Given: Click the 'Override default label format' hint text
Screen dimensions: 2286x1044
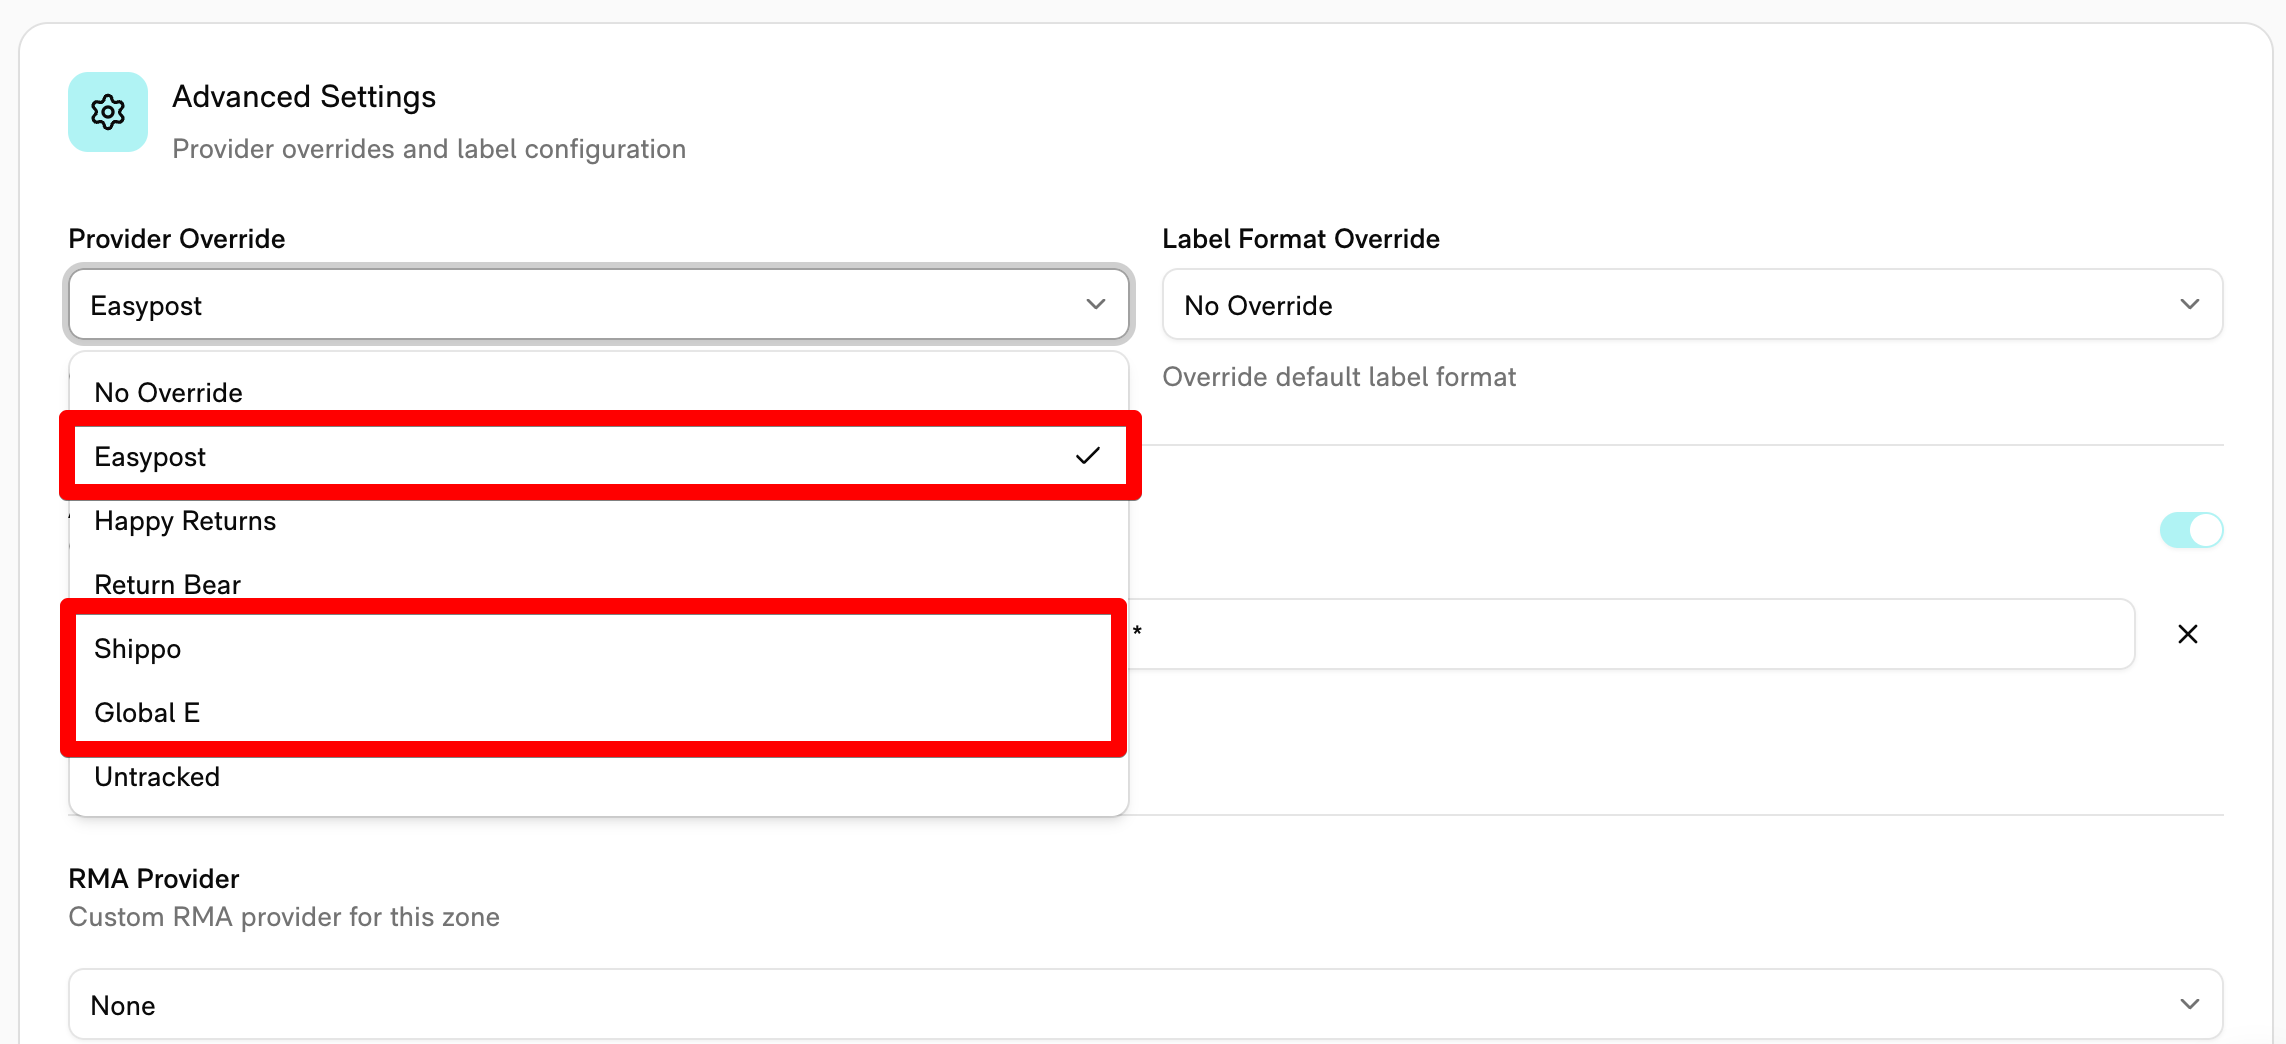Looking at the screenshot, I should click(1339, 377).
